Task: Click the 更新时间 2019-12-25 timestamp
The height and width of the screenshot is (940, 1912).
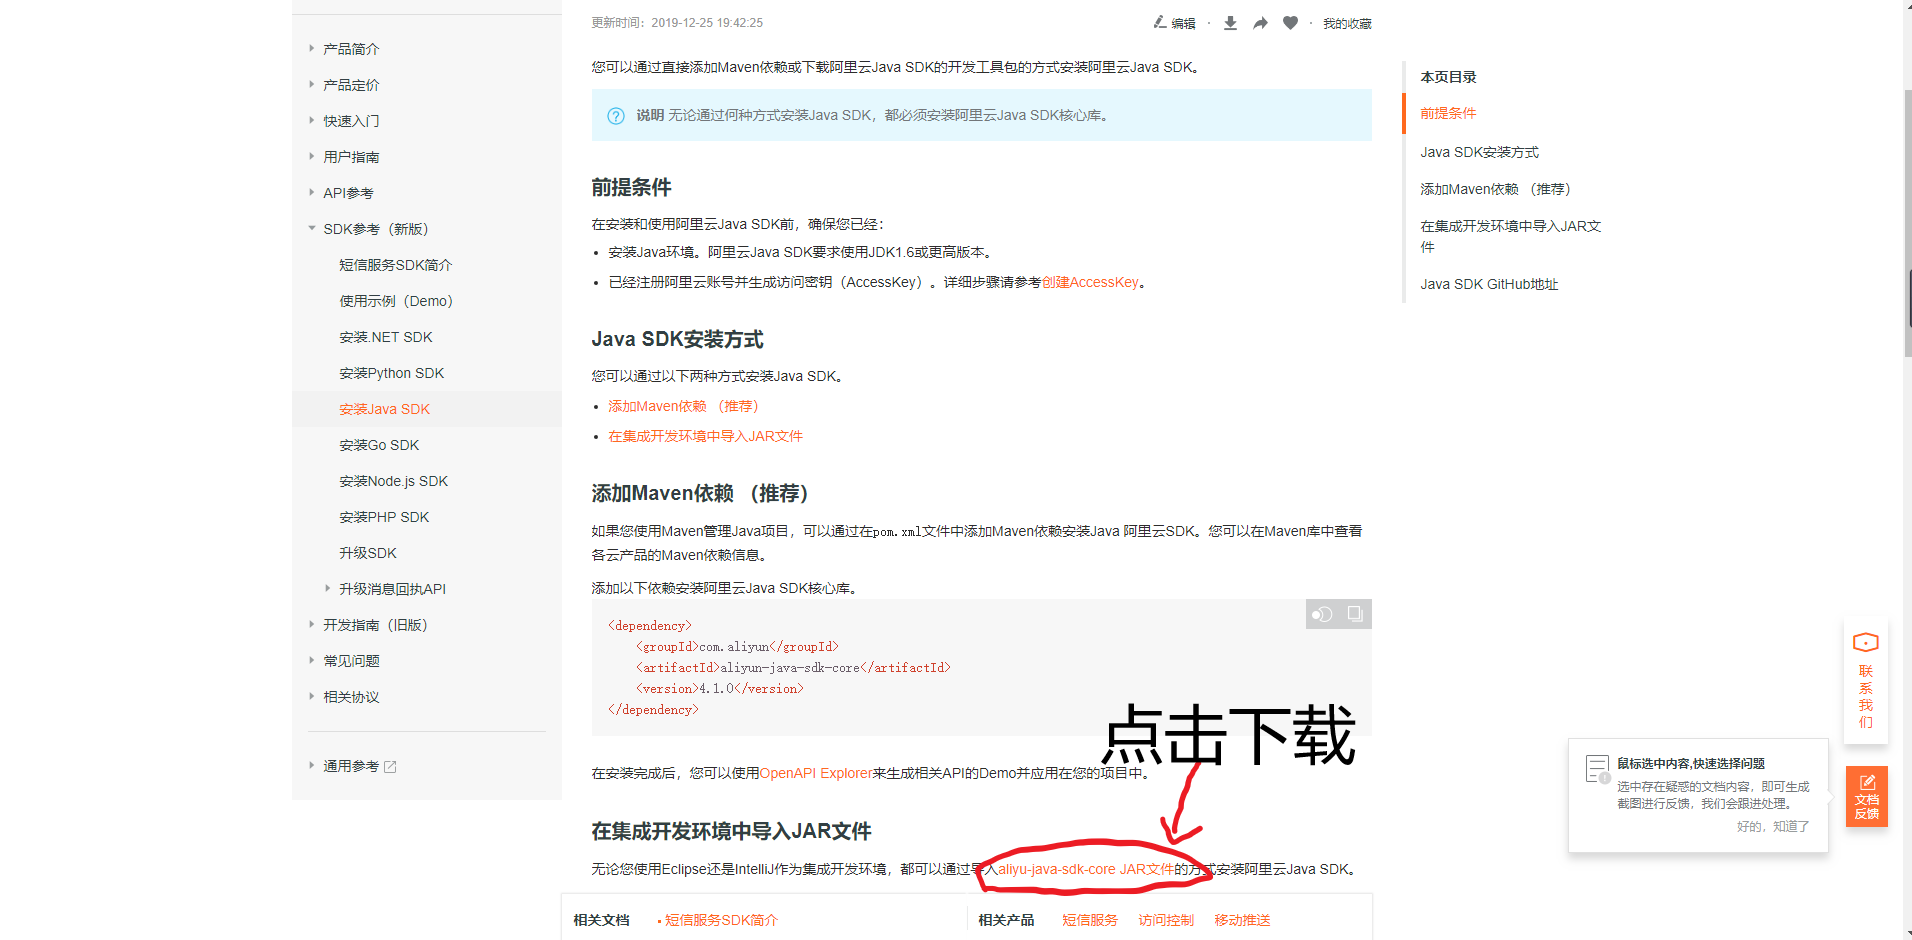Action: [677, 23]
